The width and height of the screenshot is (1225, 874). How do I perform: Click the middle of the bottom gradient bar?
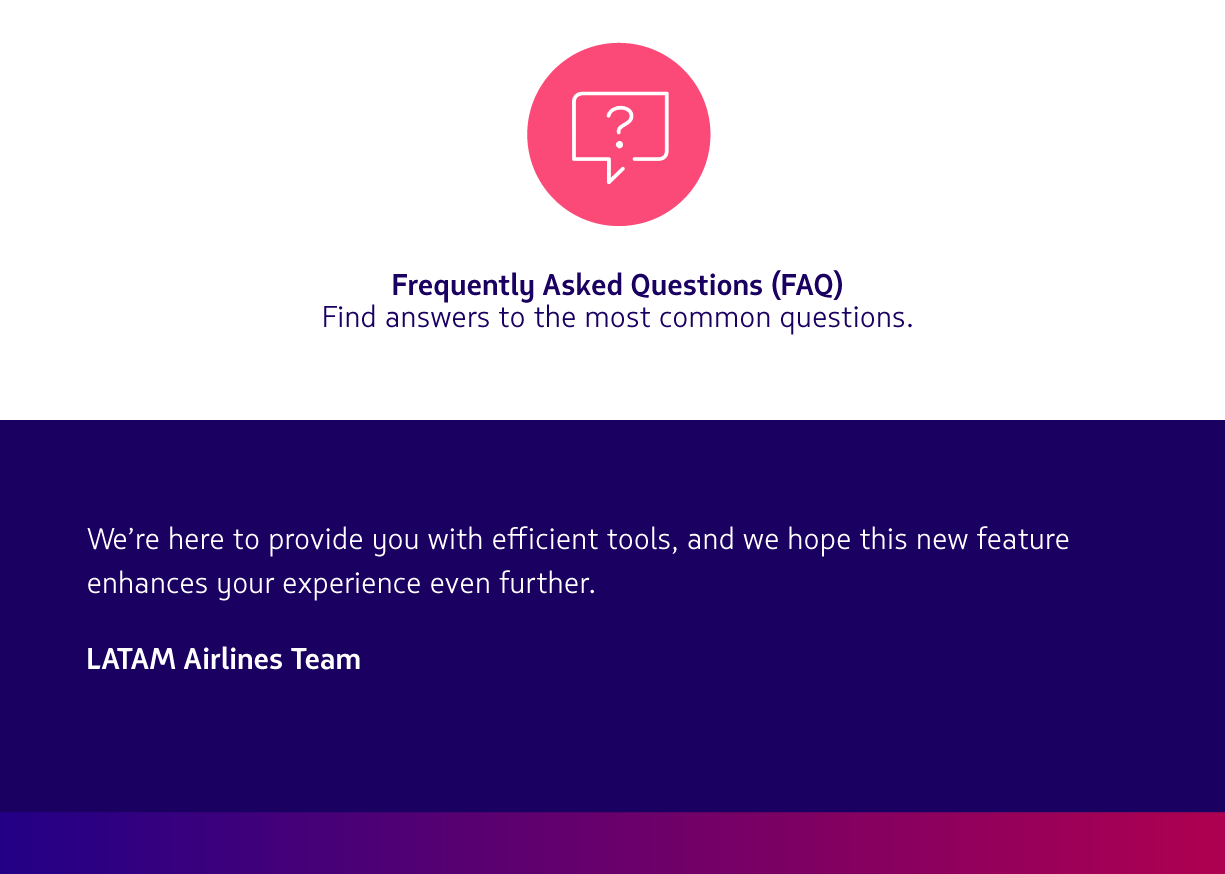tap(612, 843)
